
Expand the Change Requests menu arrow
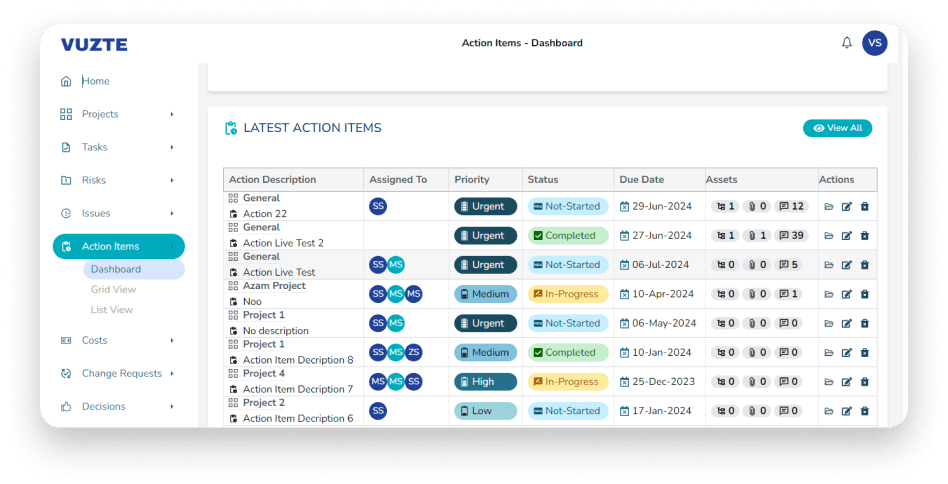[x=172, y=373]
